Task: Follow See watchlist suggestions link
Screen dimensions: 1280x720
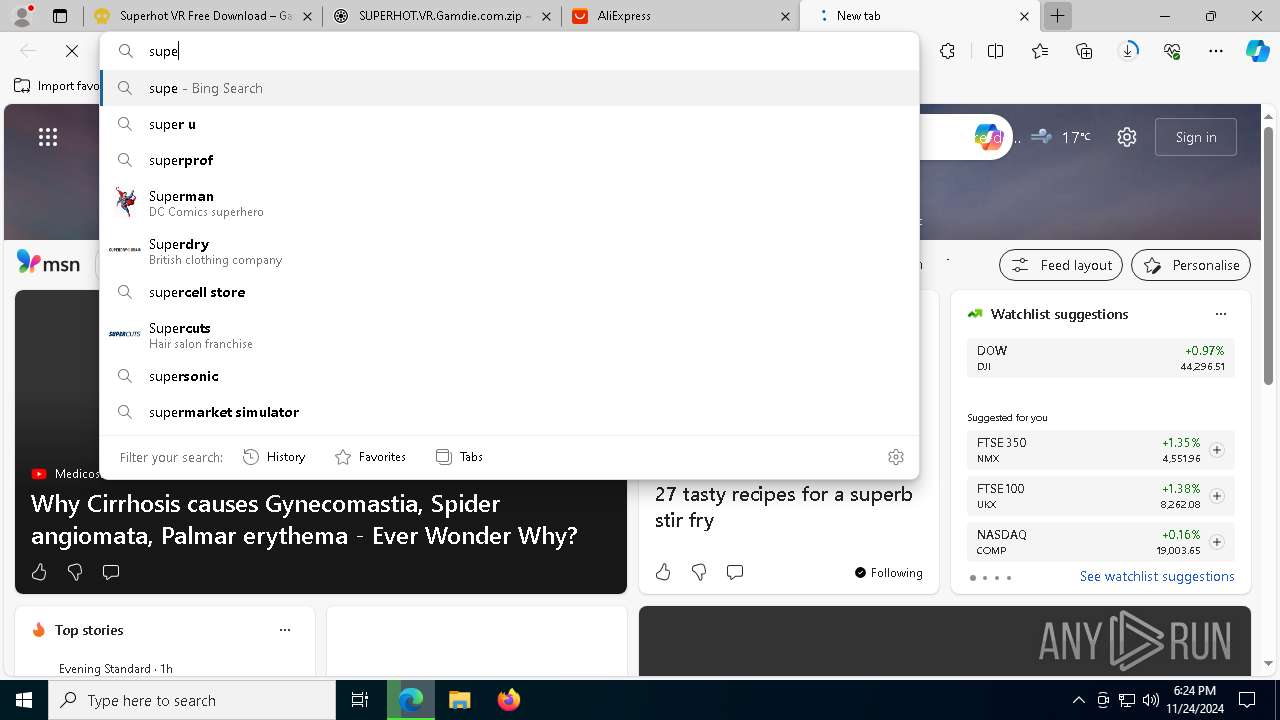Action: [1157, 576]
